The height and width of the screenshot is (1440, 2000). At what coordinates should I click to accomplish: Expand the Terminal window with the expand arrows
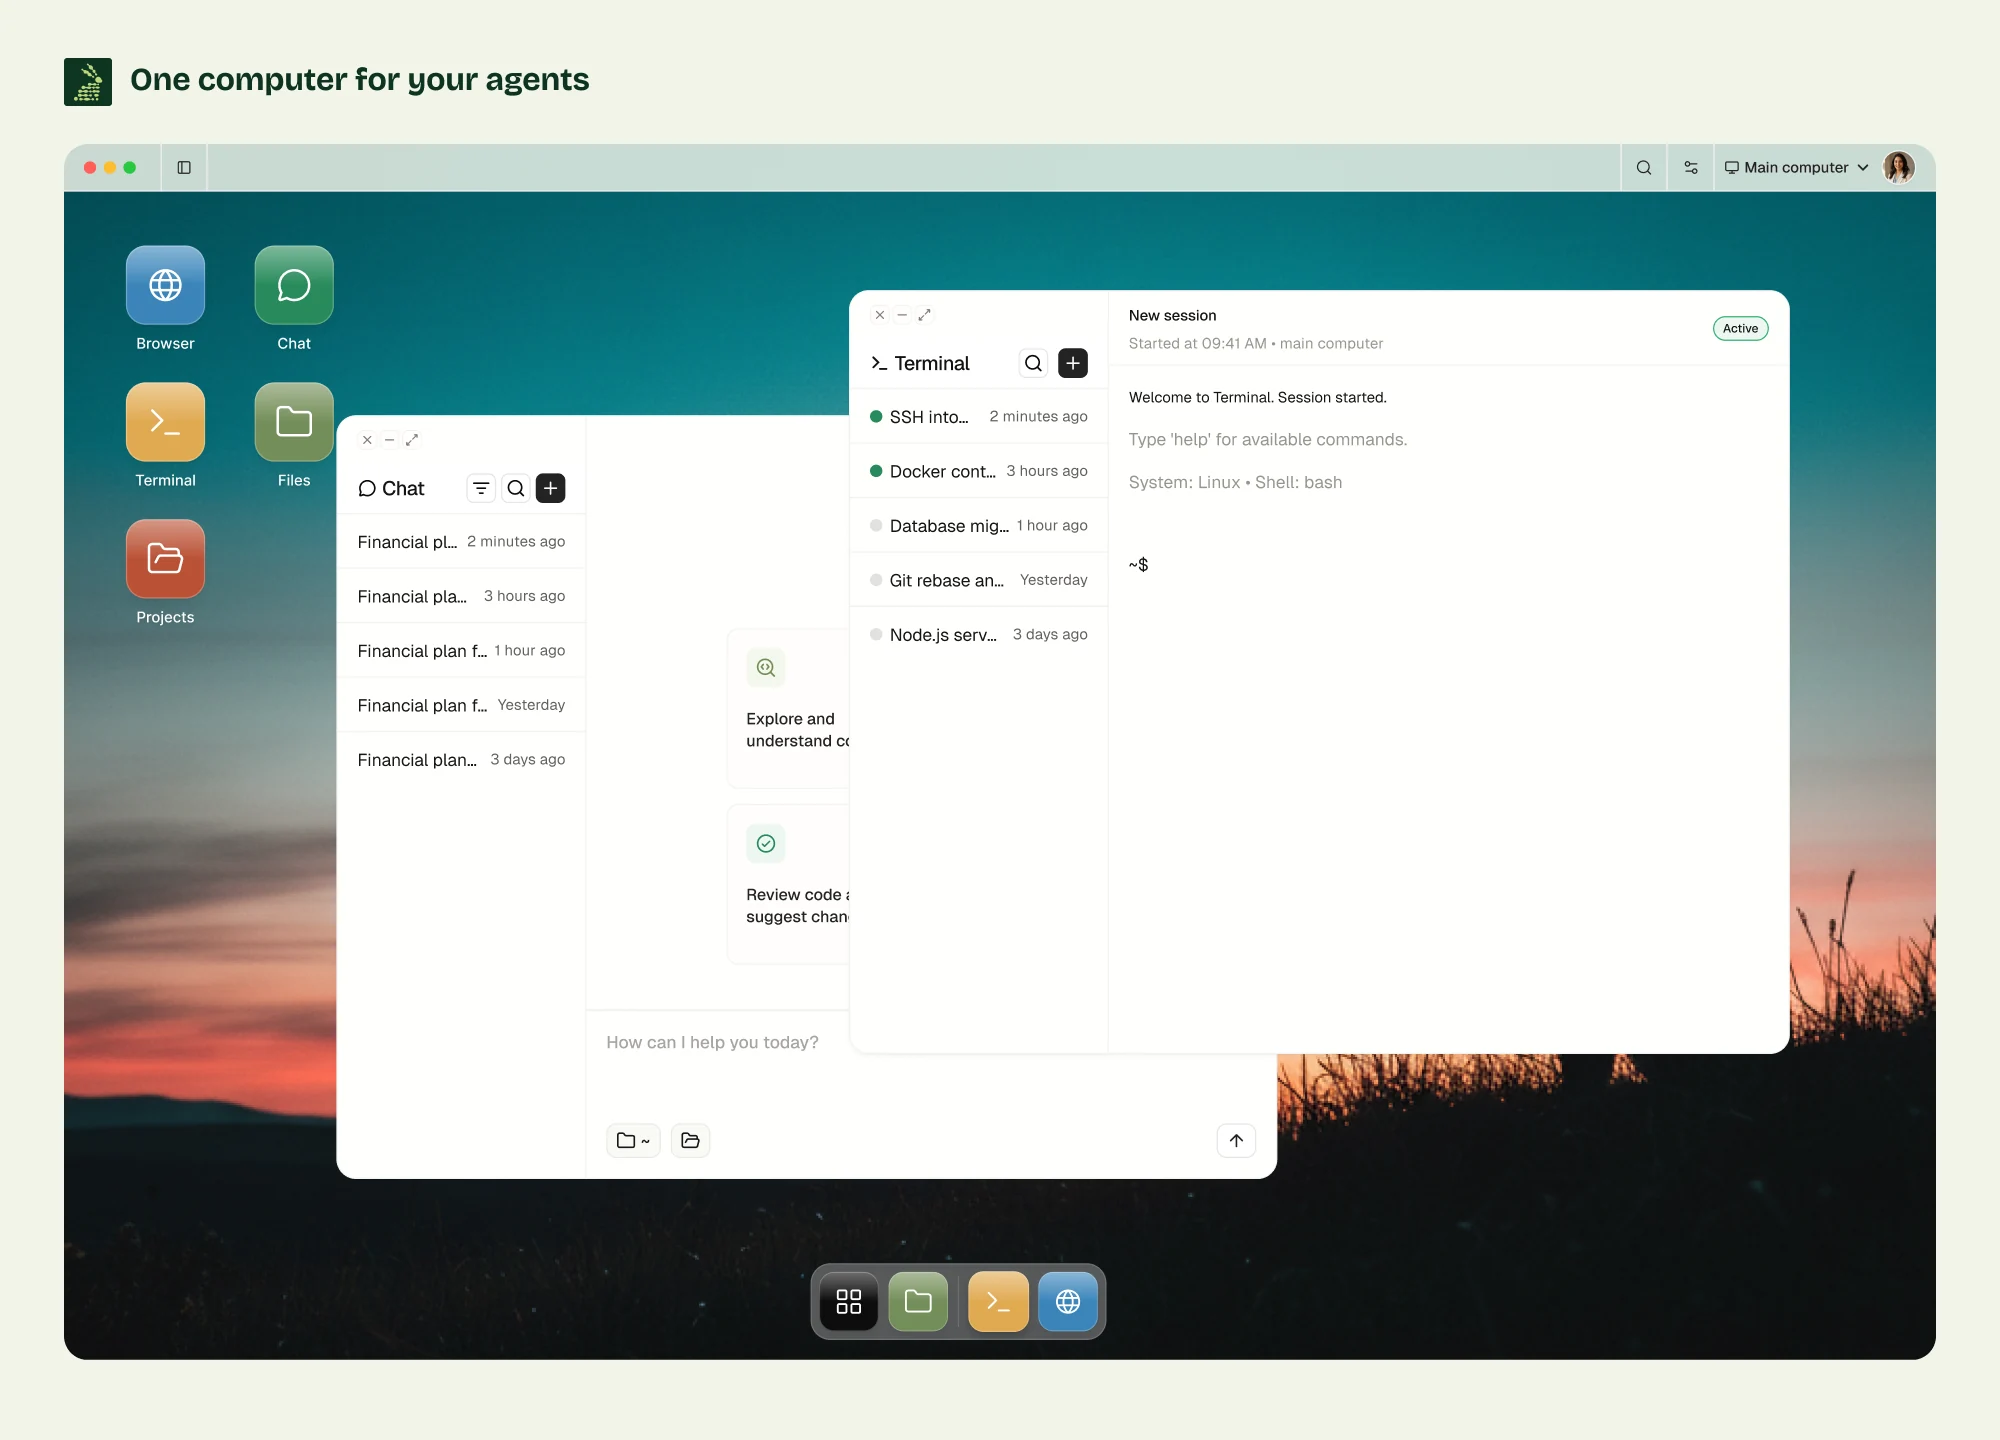pos(924,315)
